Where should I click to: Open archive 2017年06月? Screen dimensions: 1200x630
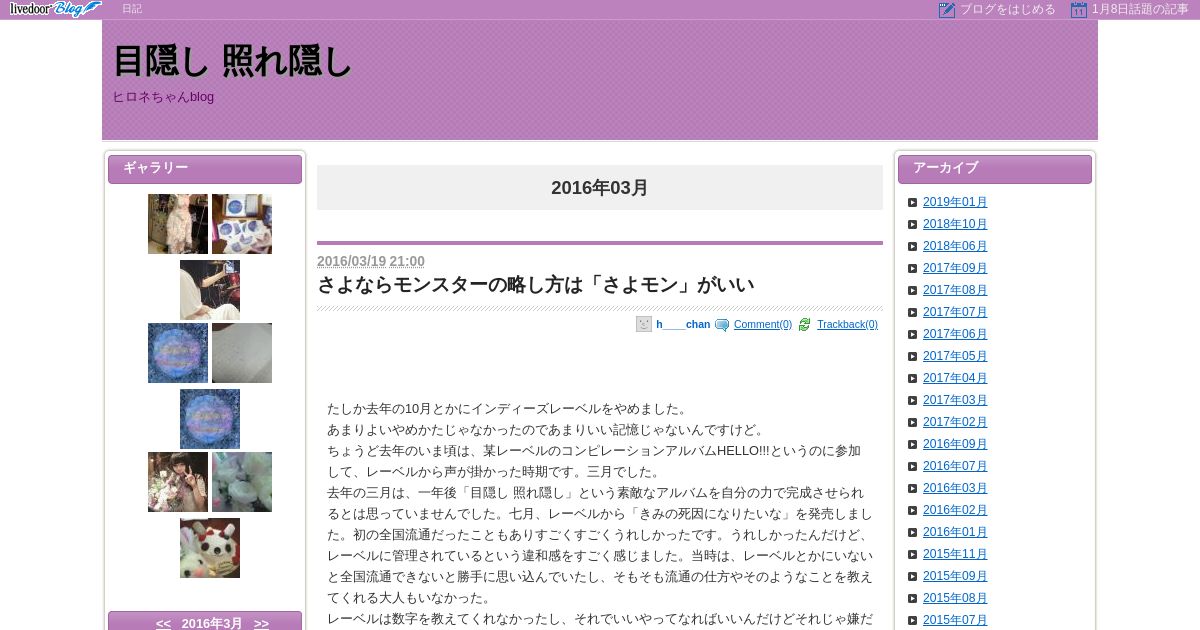(955, 334)
